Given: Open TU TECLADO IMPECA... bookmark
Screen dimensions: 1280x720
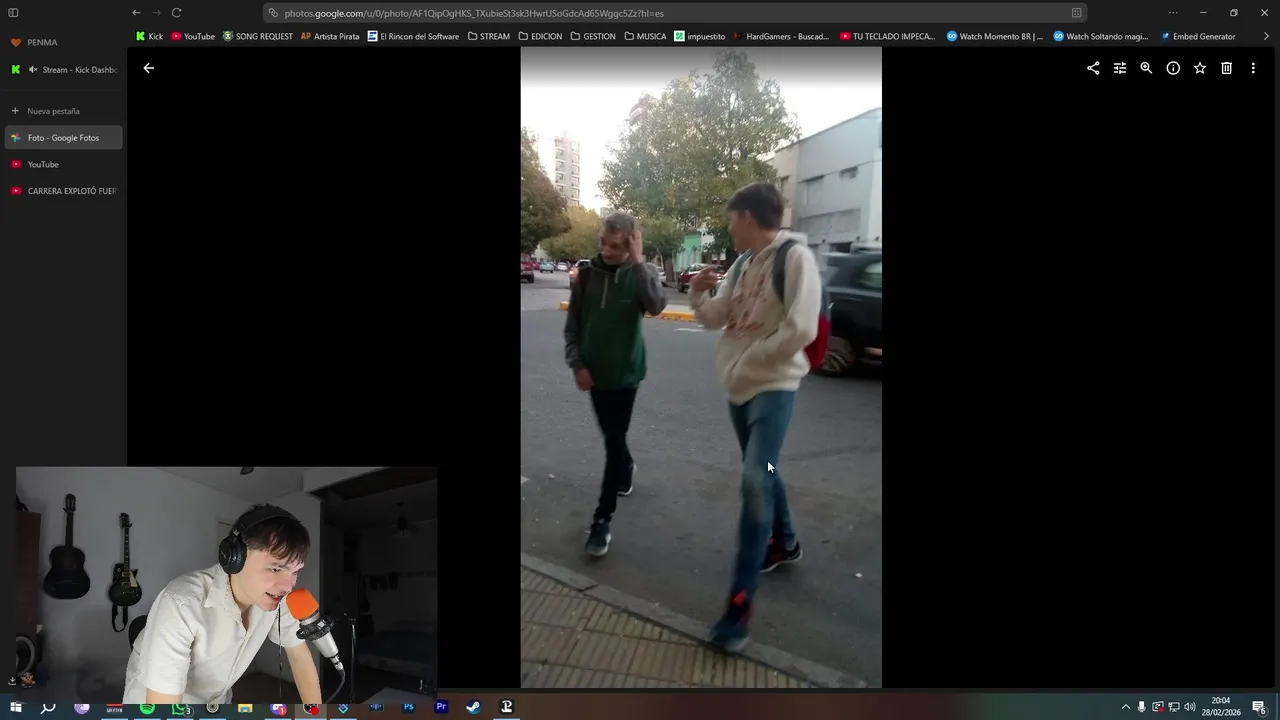Looking at the screenshot, I should click(x=888, y=36).
